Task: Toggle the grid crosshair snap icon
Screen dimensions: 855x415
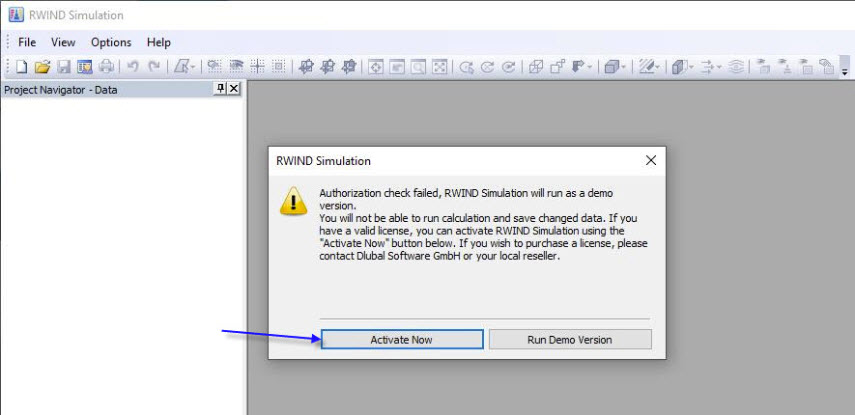Action: tap(257, 67)
